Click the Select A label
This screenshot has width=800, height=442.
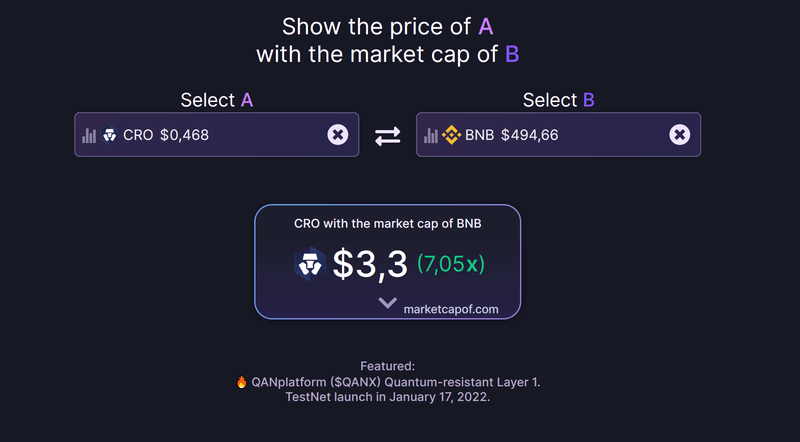coord(216,100)
